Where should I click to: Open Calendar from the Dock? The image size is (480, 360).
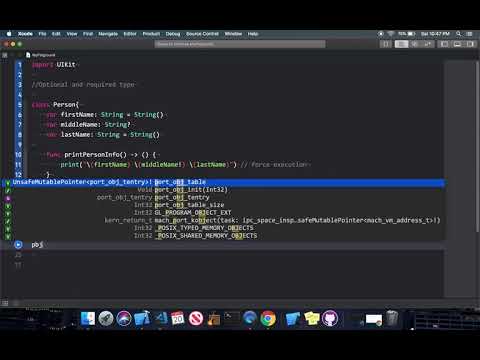pyautogui.click(x=178, y=318)
